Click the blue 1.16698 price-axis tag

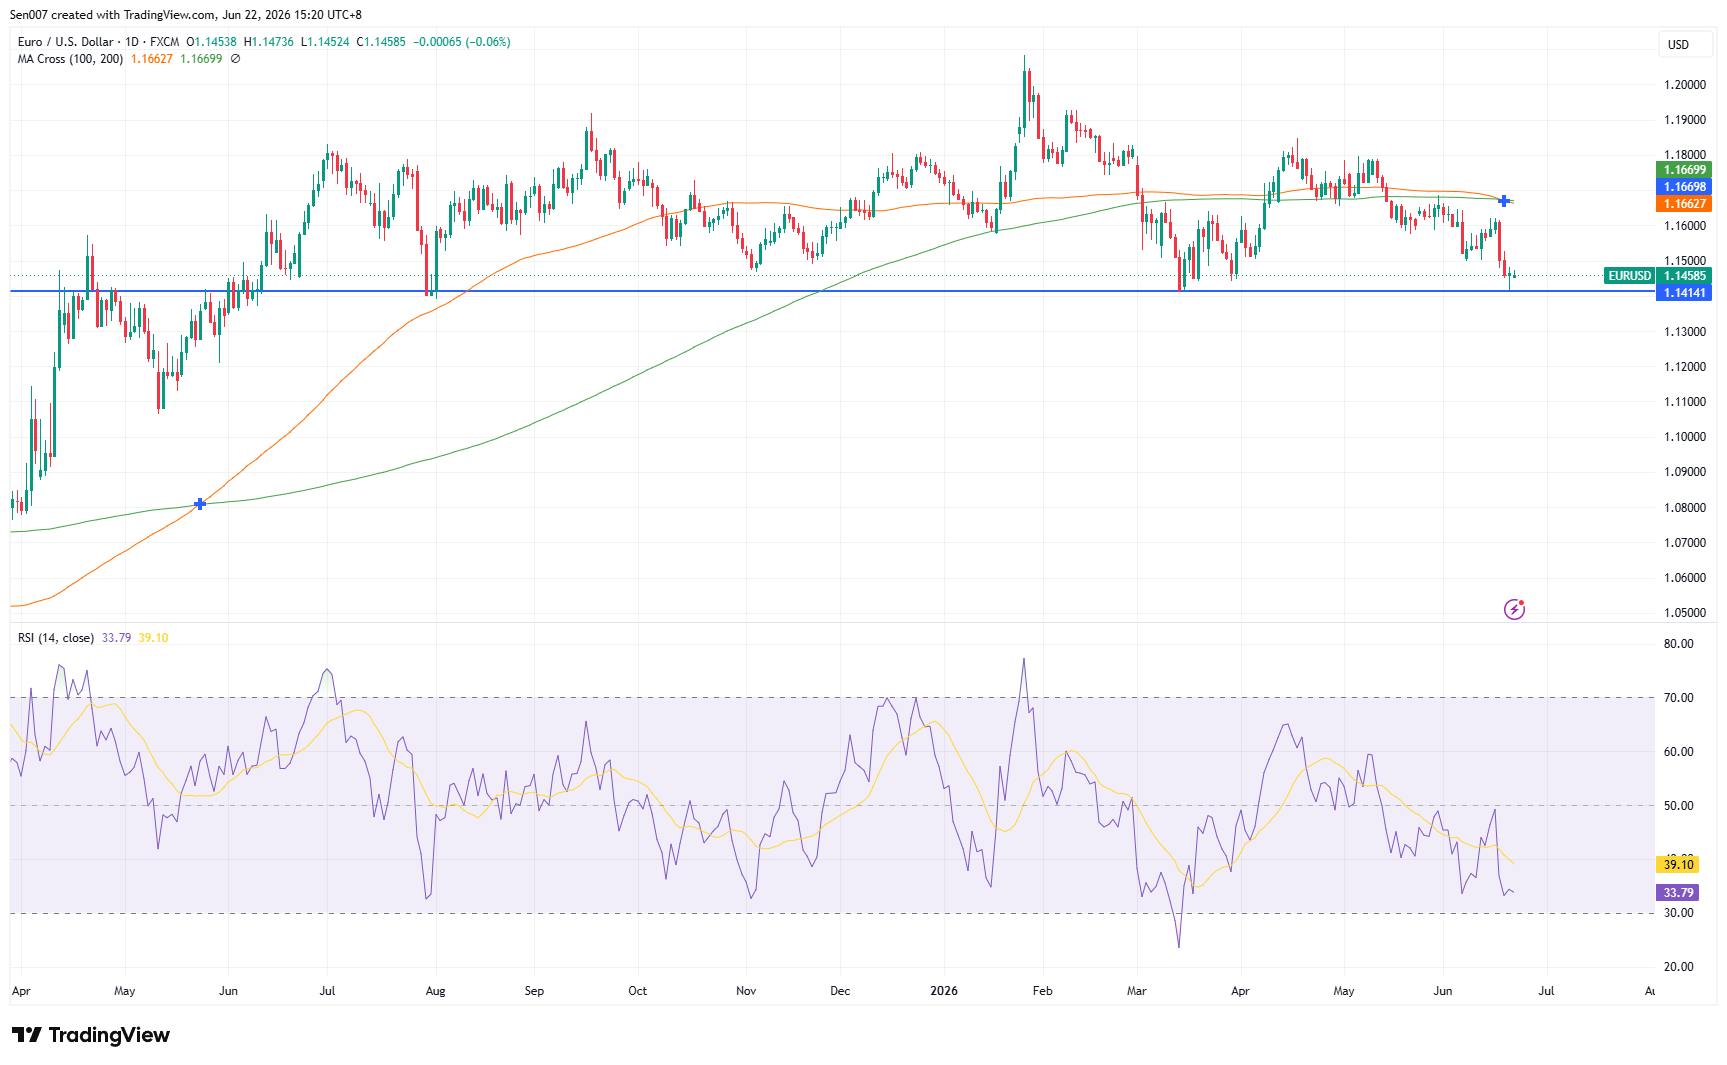click(x=1684, y=187)
